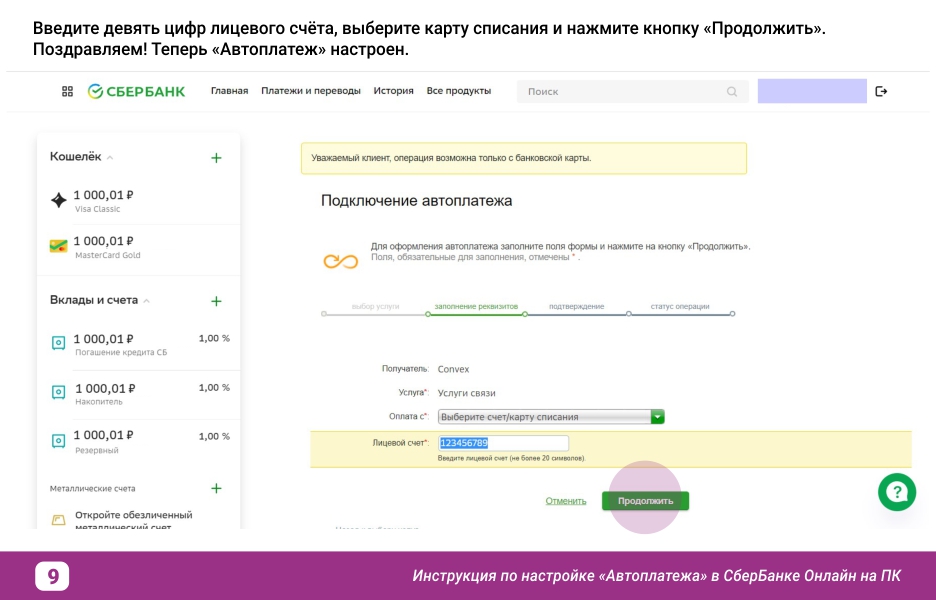Image resolution: width=936 pixels, height=600 pixels.
Task: Click the Лицевой счет input field
Action: coord(503,443)
